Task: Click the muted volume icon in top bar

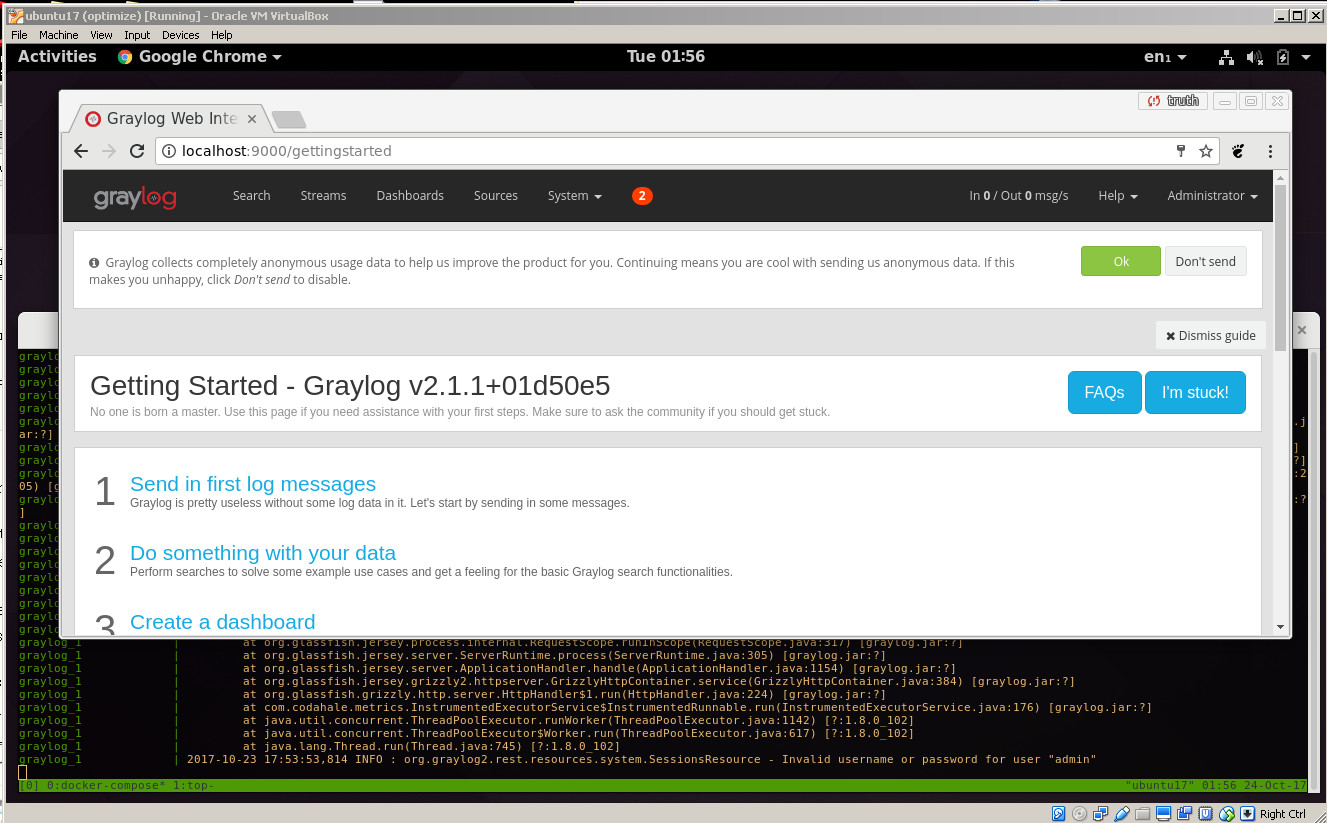Action: pos(1255,58)
